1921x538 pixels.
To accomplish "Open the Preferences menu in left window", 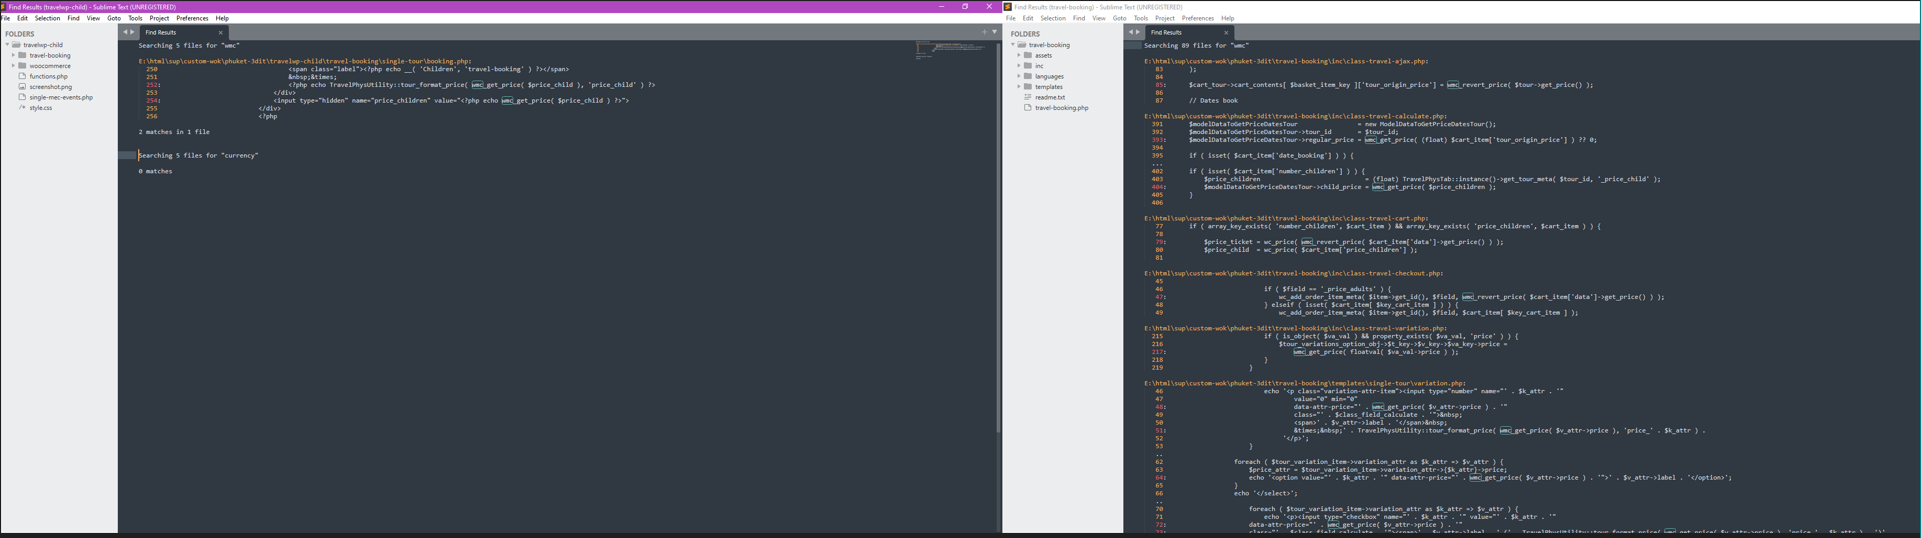I will 192,18.
